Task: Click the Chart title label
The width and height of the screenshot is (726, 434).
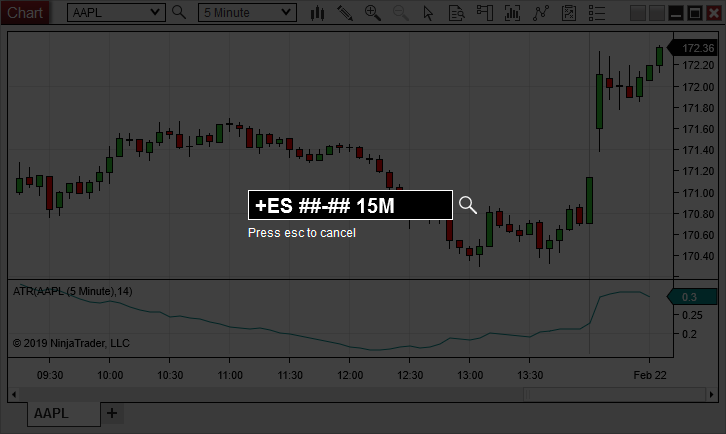Action: 25,12
